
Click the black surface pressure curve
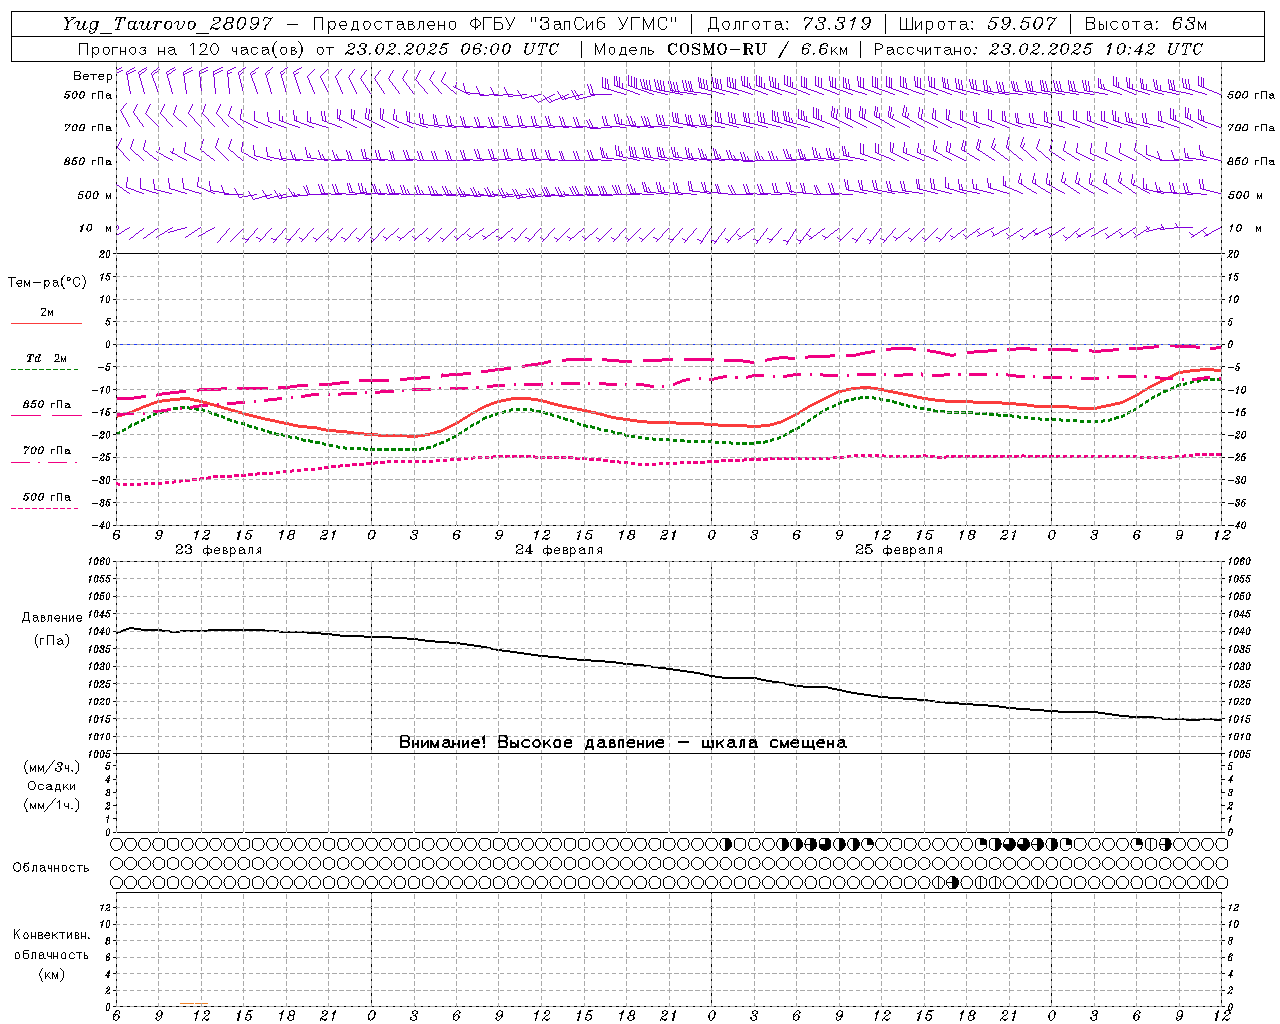(x=670, y=669)
